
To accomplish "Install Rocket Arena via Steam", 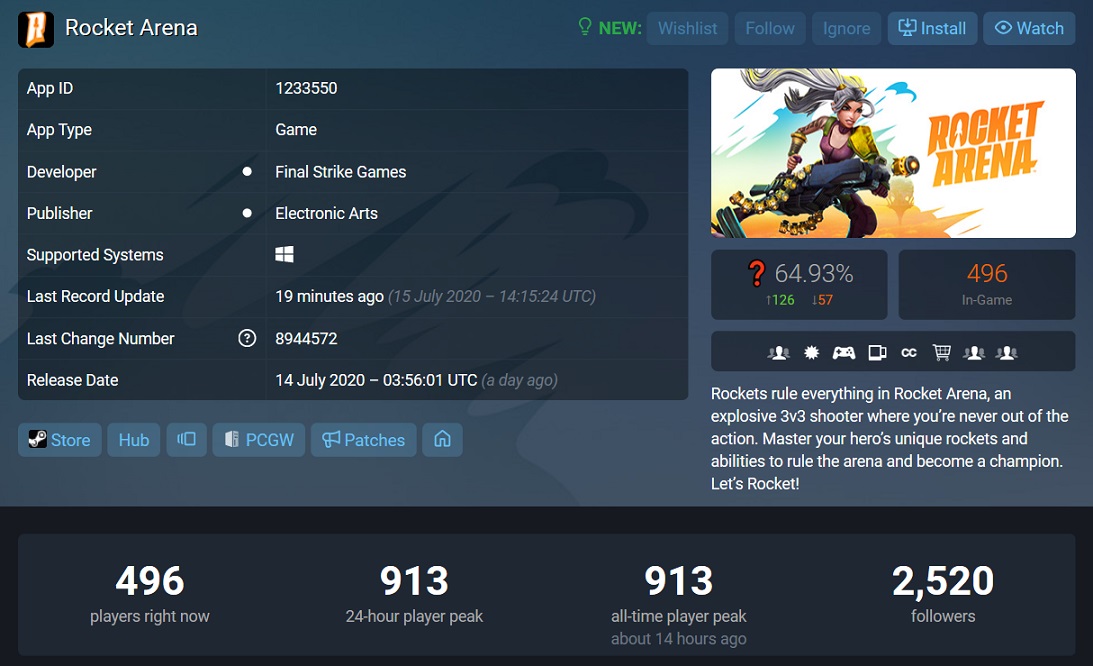I will pos(932,29).
